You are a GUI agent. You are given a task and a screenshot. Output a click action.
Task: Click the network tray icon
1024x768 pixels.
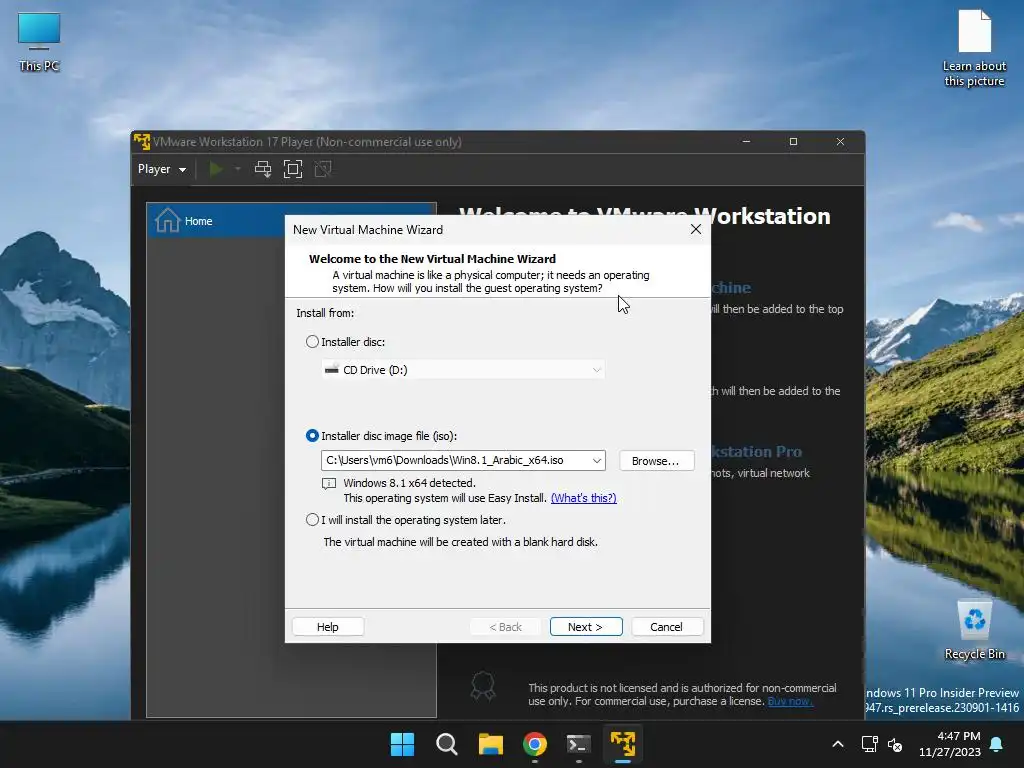coord(869,744)
